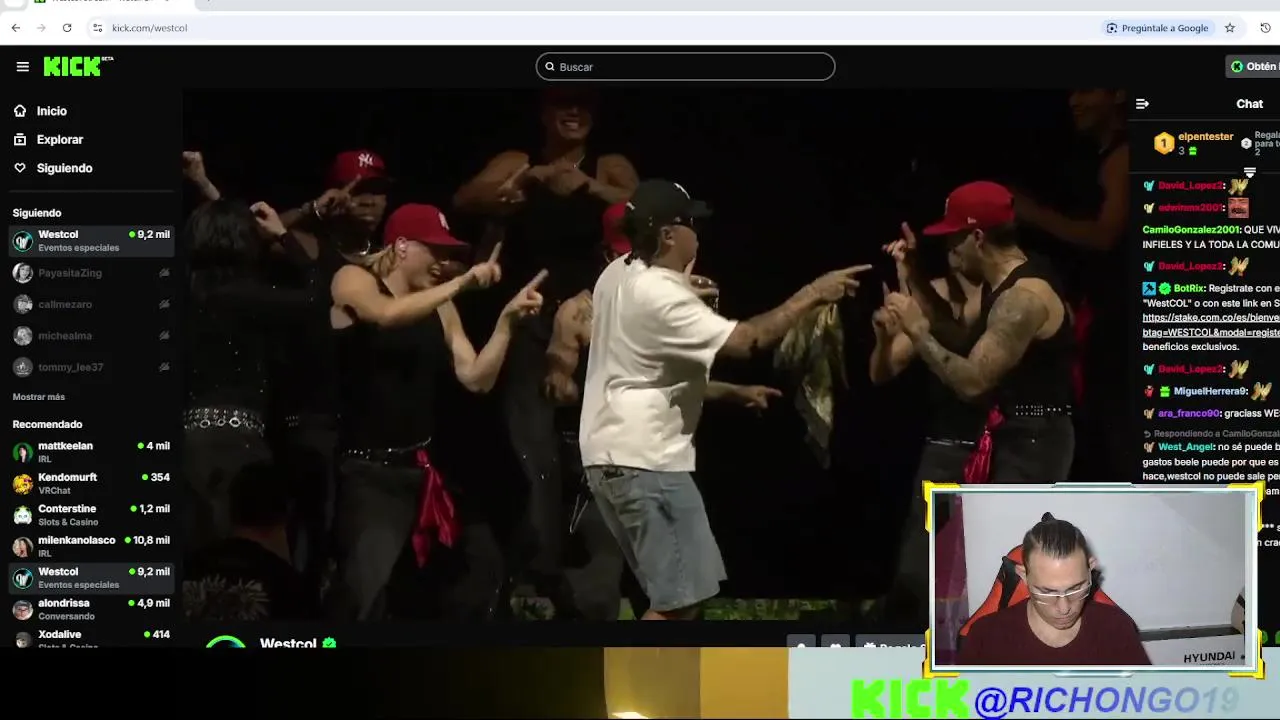This screenshot has width=1280, height=720.
Task: Open browser history clock icon
Action: [x=1265, y=28]
